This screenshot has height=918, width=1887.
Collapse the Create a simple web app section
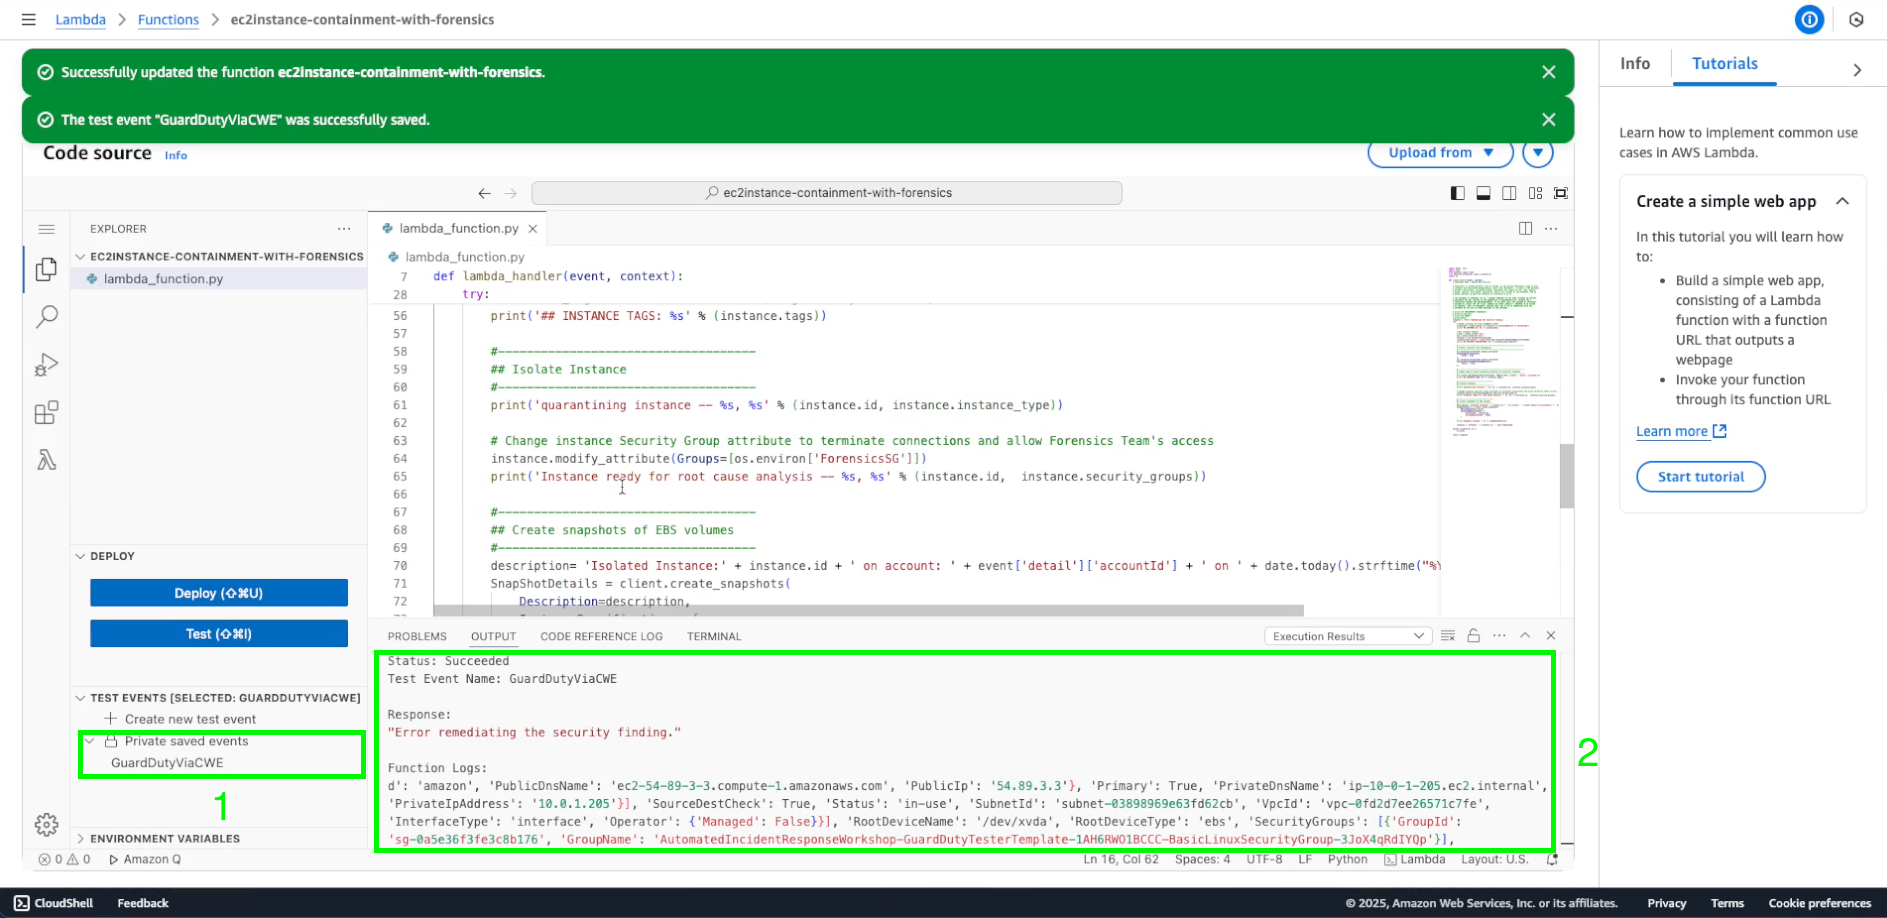click(1842, 201)
